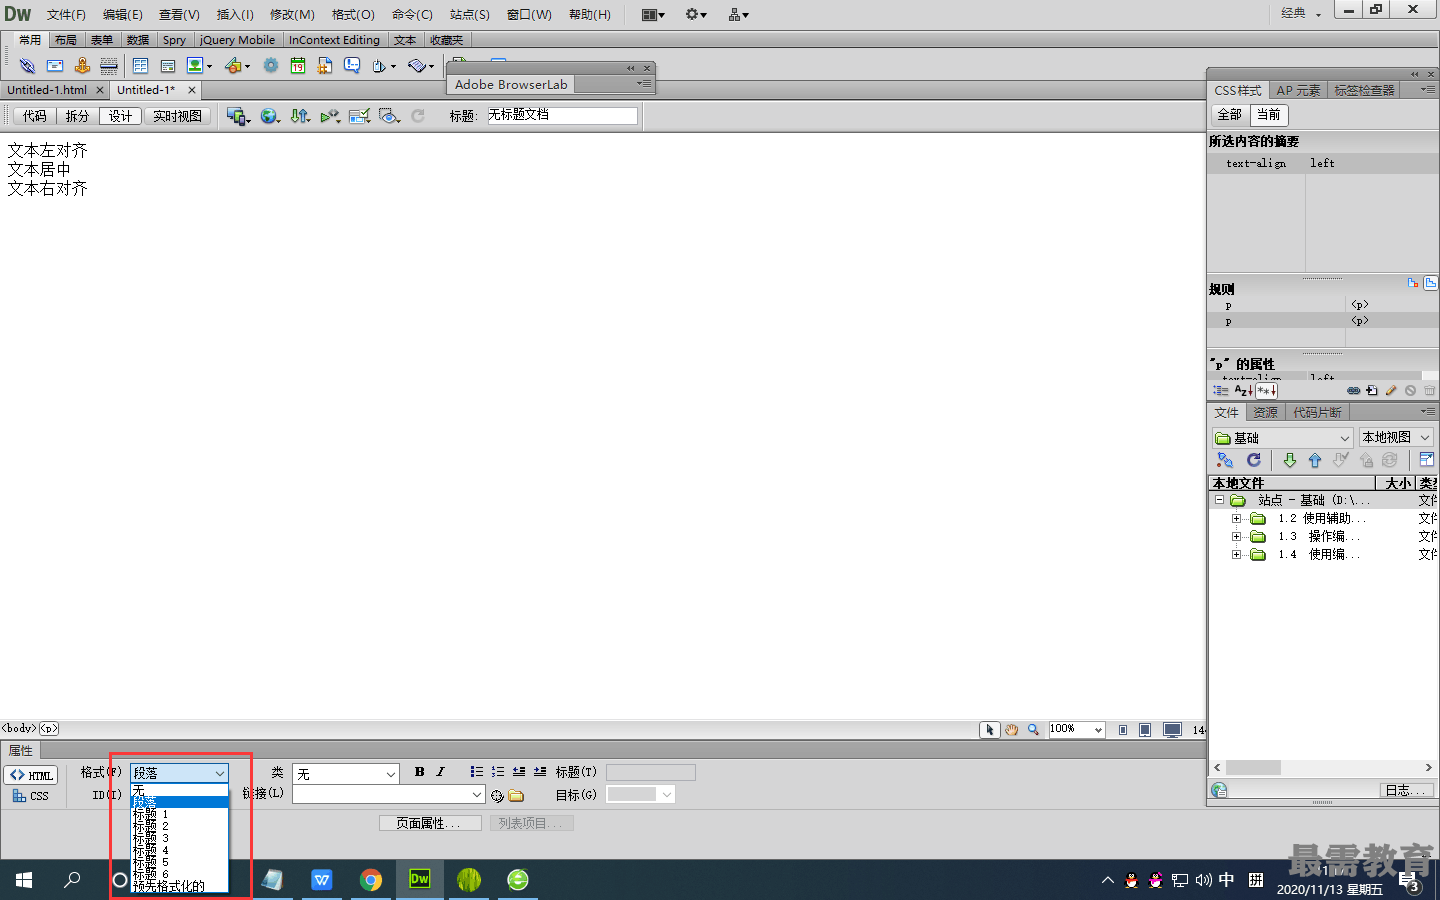The height and width of the screenshot is (900, 1440).
Task: Browse for link file folder icon
Action: [x=516, y=796]
